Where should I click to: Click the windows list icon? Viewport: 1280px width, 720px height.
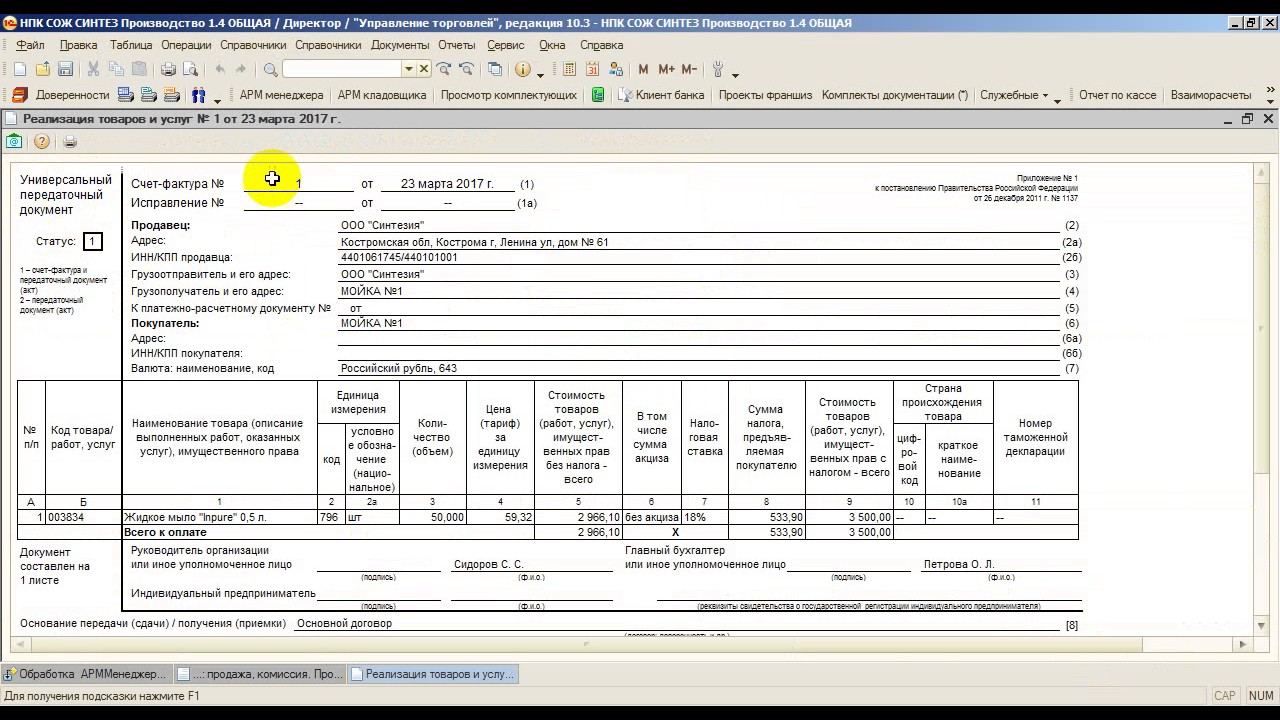[495, 69]
